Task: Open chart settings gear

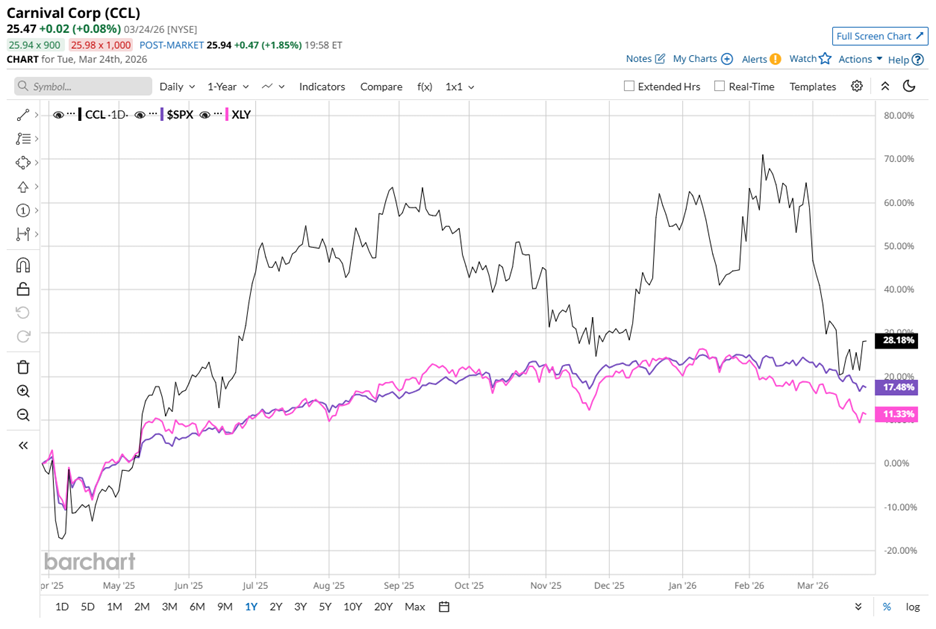Action: pyautogui.click(x=857, y=86)
